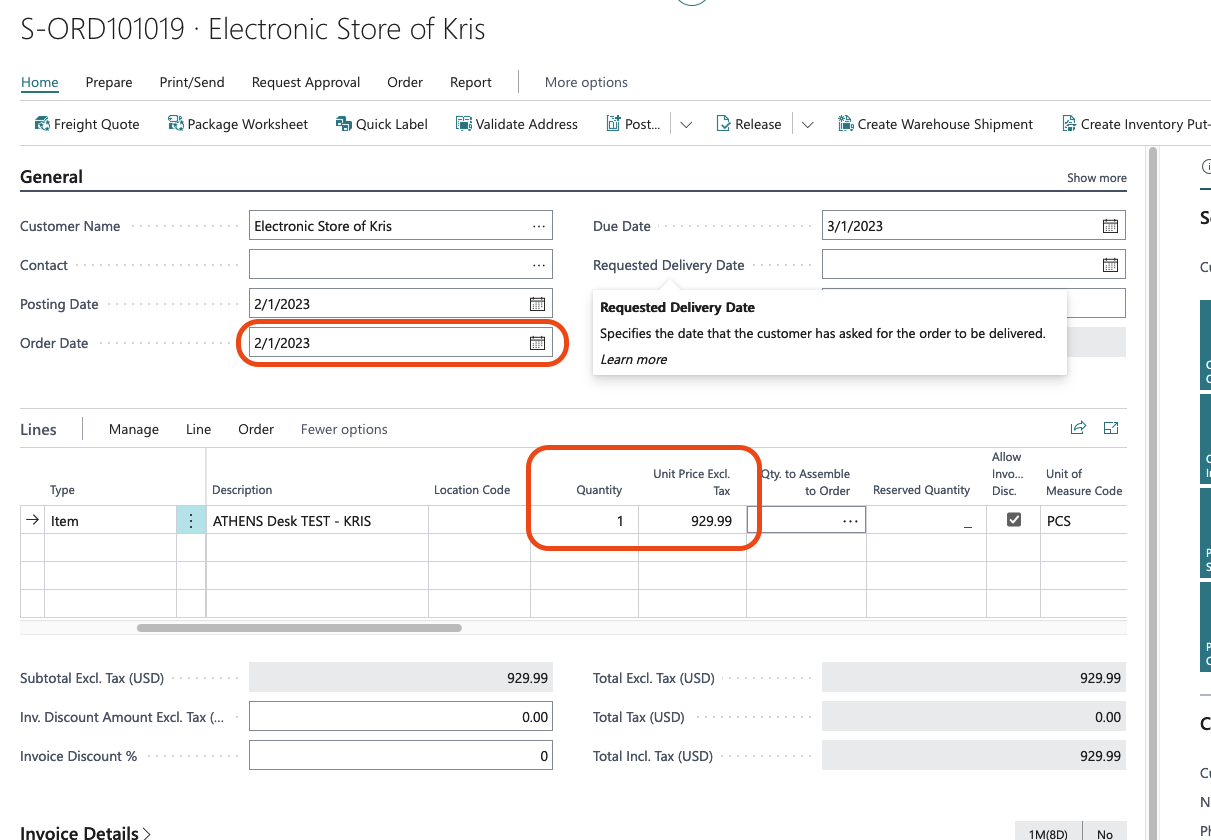The image size is (1211, 840).
Task: Click the Show more link in General
Action: click(1096, 177)
